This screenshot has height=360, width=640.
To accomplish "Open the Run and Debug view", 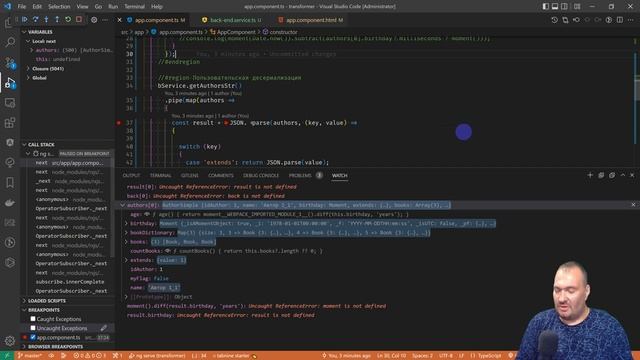I will tap(10, 83).
